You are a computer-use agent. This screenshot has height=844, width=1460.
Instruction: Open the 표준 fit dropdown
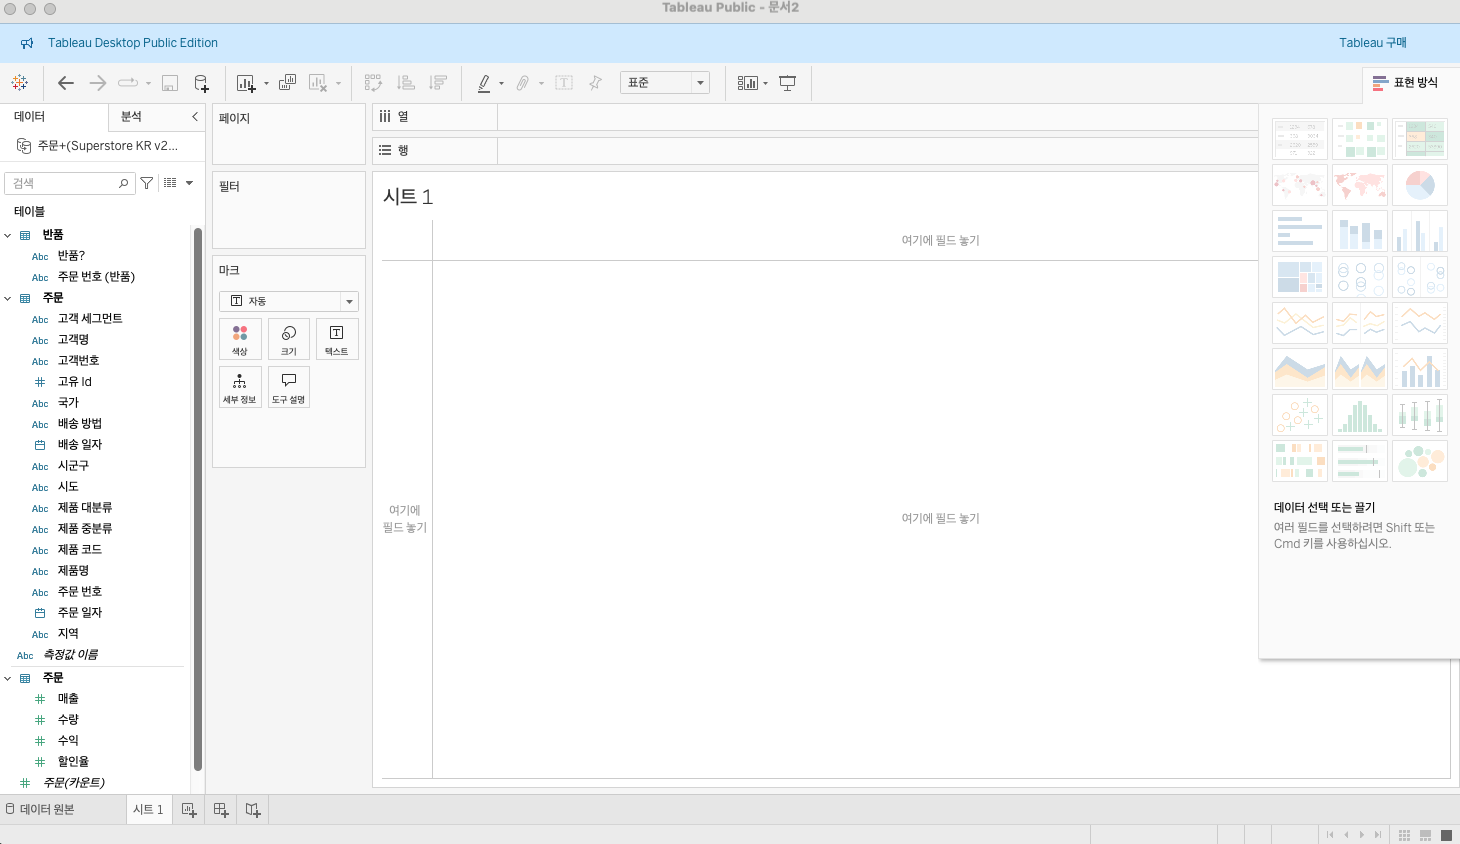[665, 83]
